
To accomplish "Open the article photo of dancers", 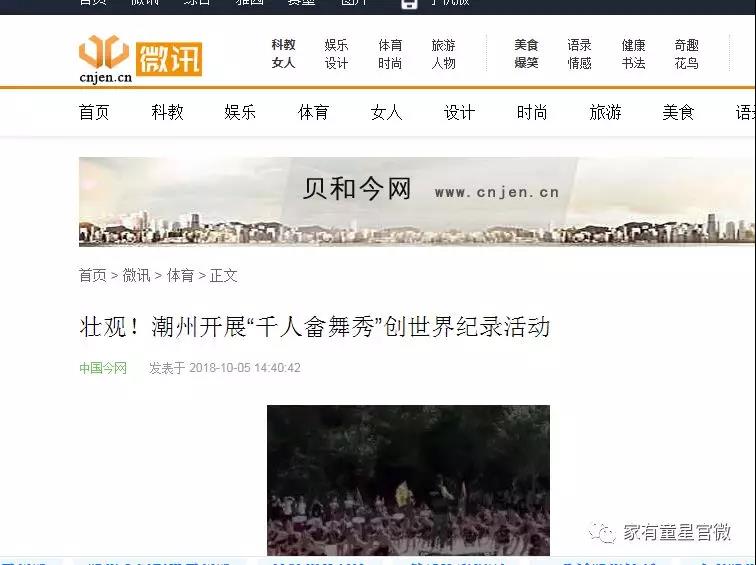I will tap(408, 480).
